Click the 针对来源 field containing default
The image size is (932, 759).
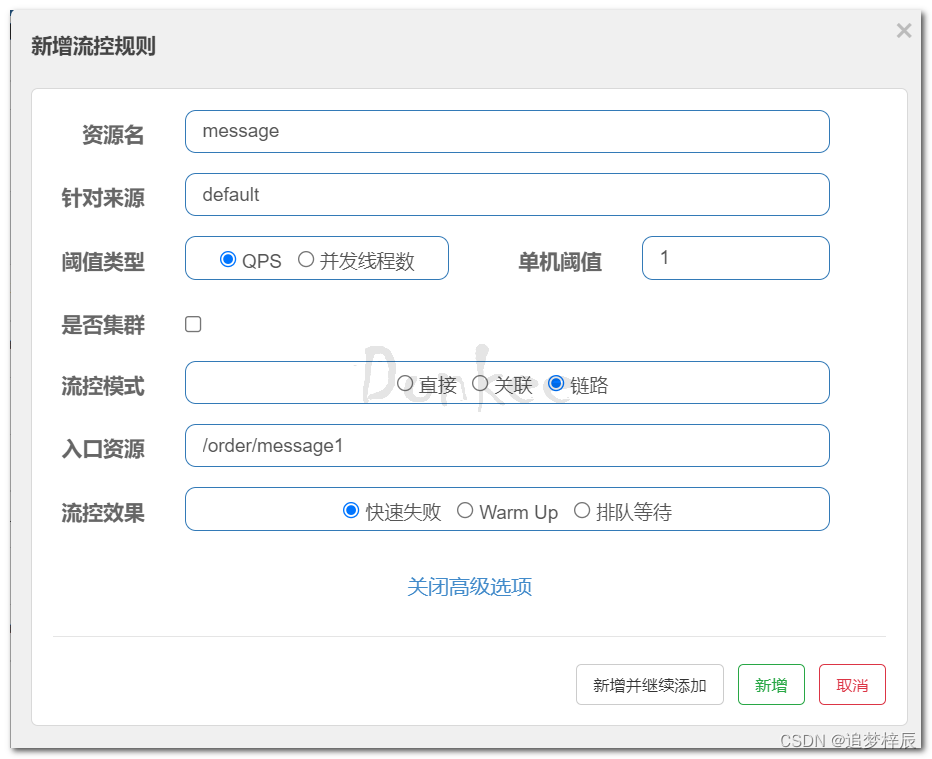click(x=507, y=194)
